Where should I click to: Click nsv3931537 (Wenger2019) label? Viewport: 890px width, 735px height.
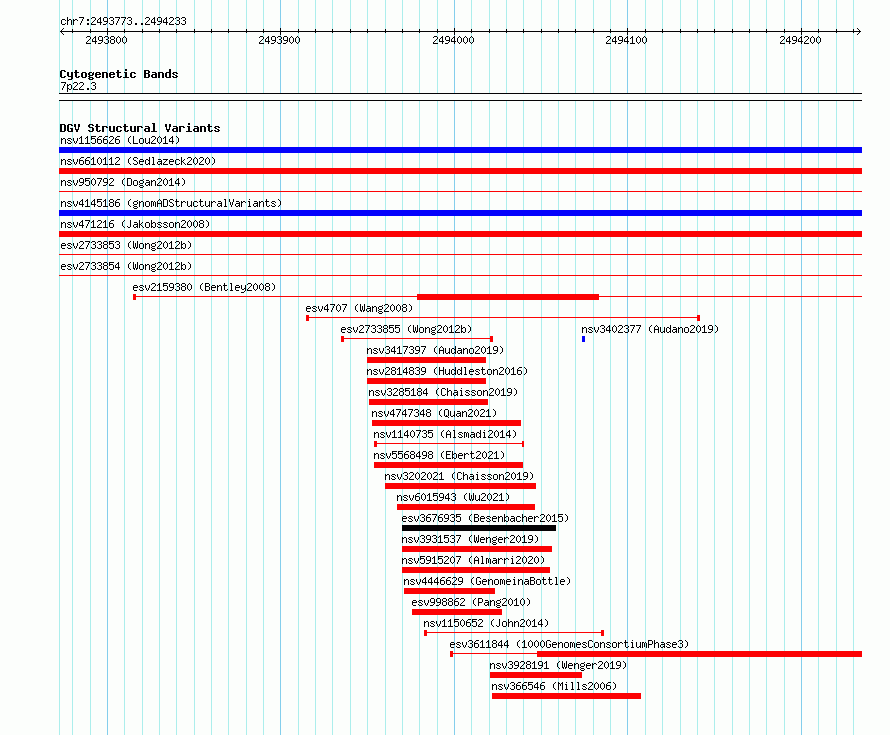point(470,539)
